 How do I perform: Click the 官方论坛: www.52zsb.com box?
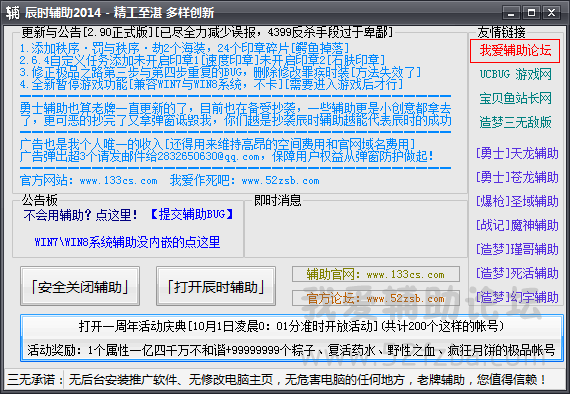[x=376, y=298]
